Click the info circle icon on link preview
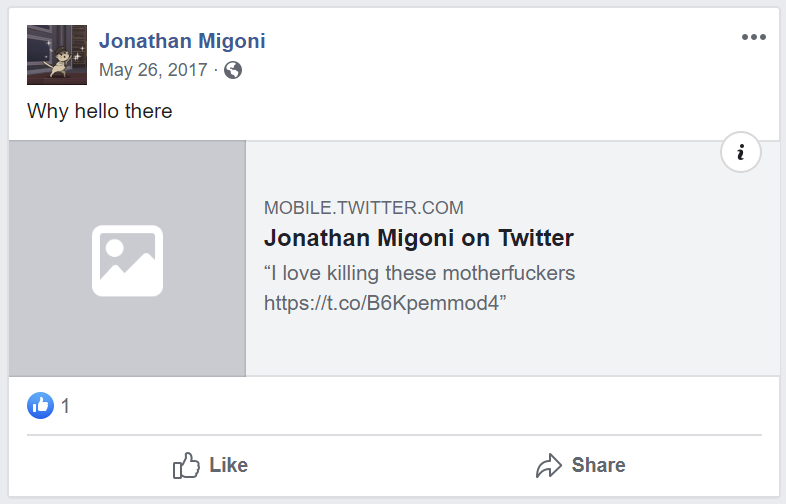This screenshot has height=504, width=786. click(x=740, y=152)
